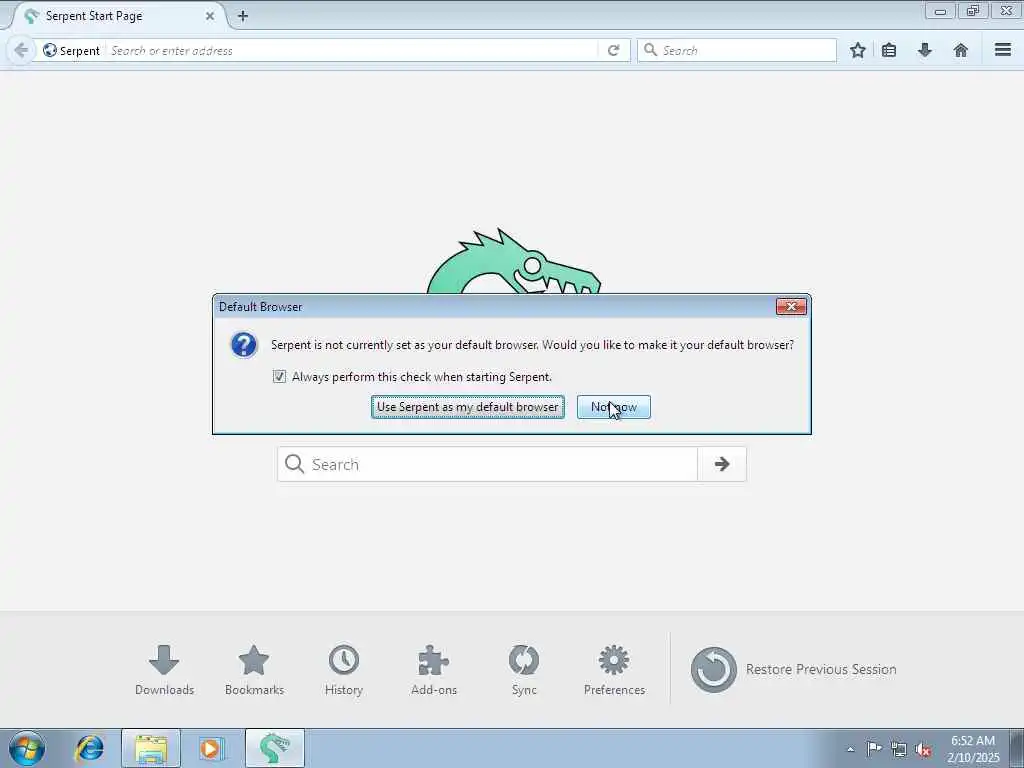Click the muted volume tray icon
Screen dimensions: 1024x768
click(x=923, y=749)
